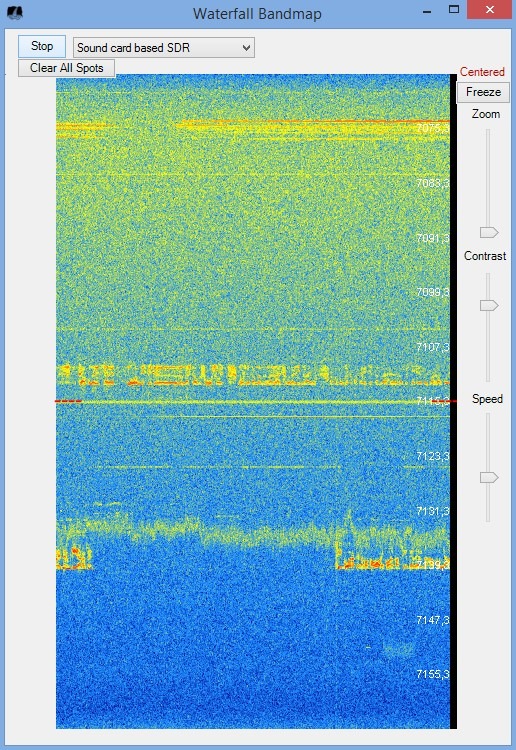Screen dimensions: 516x750
Task: Tune to the 7123,3 frequency label
Action: point(432,456)
